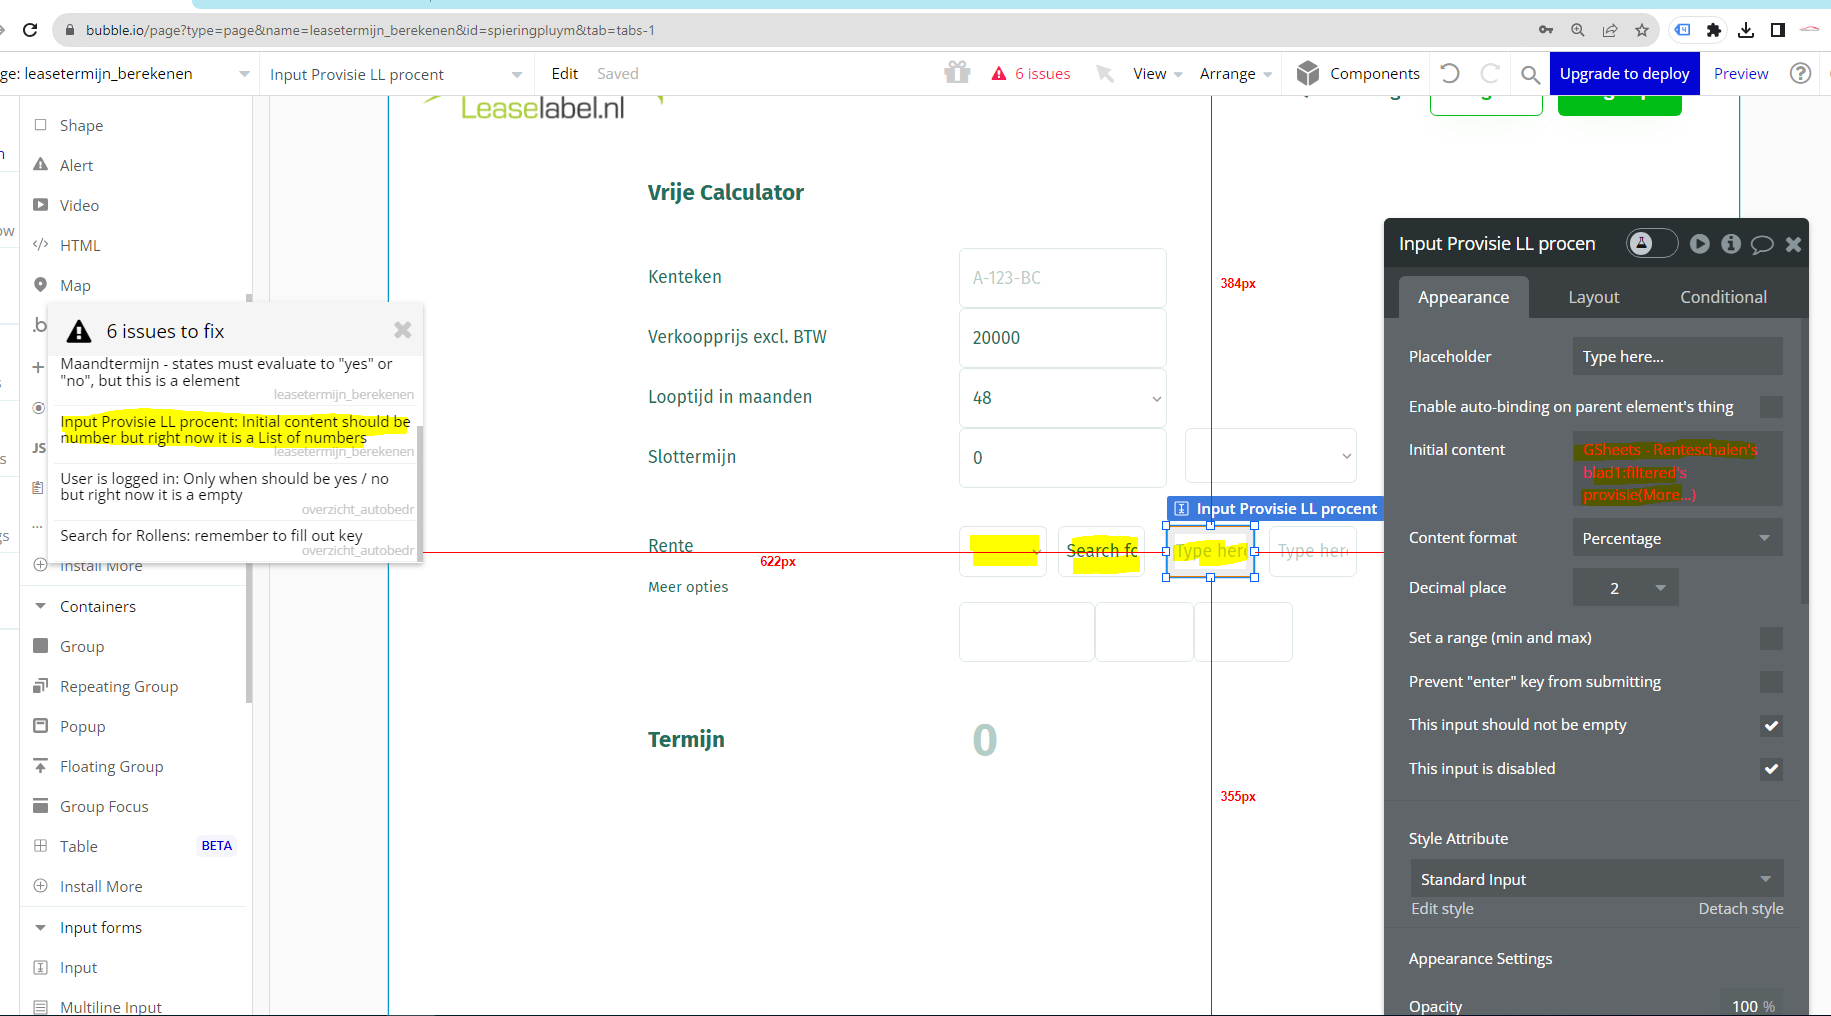Viewport: 1831px width, 1016px height.
Task: Open the Looptijd in maanden dropdown
Action: coord(1062,398)
